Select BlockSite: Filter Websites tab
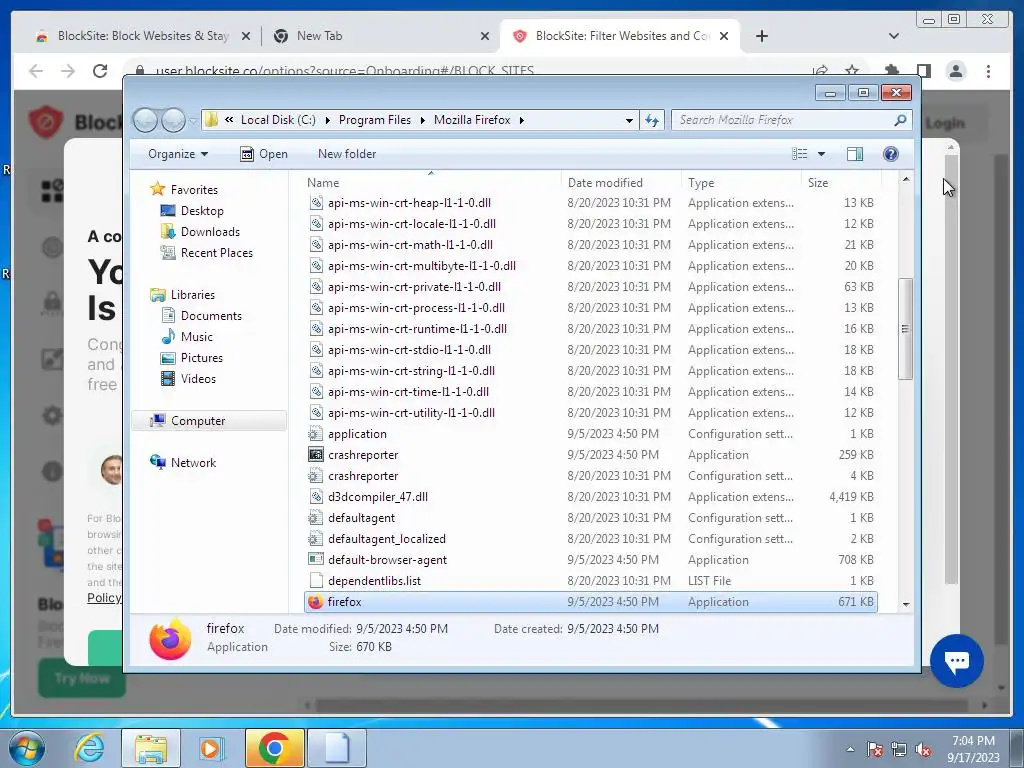 (620, 36)
